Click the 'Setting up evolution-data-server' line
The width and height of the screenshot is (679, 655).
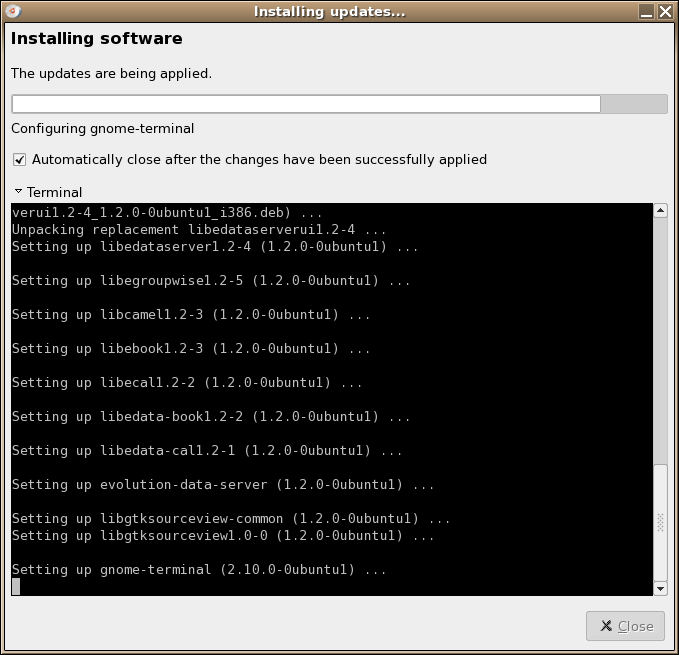tap(223, 485)
